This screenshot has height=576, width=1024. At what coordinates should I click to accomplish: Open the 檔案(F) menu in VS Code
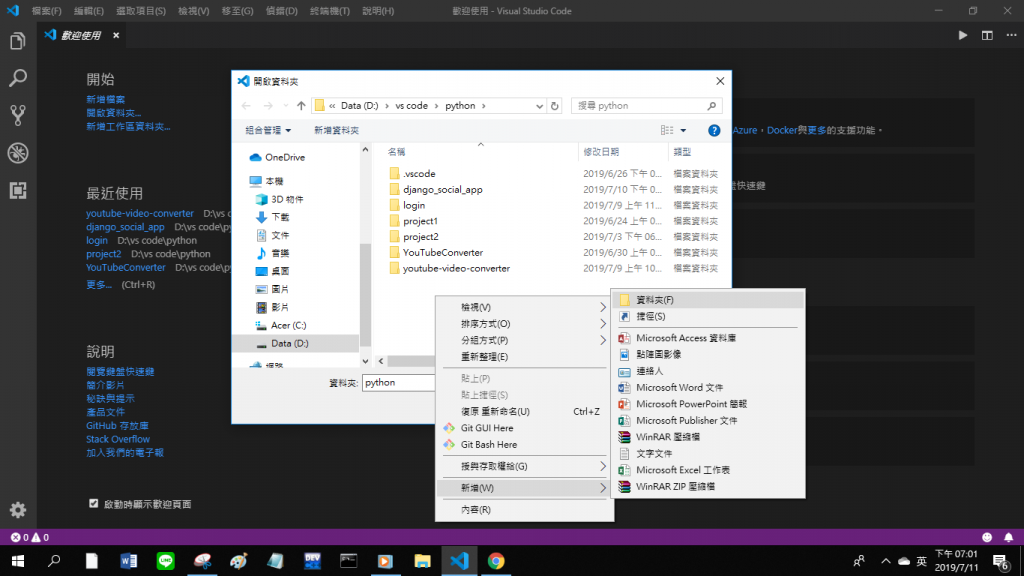coord(47,11)
